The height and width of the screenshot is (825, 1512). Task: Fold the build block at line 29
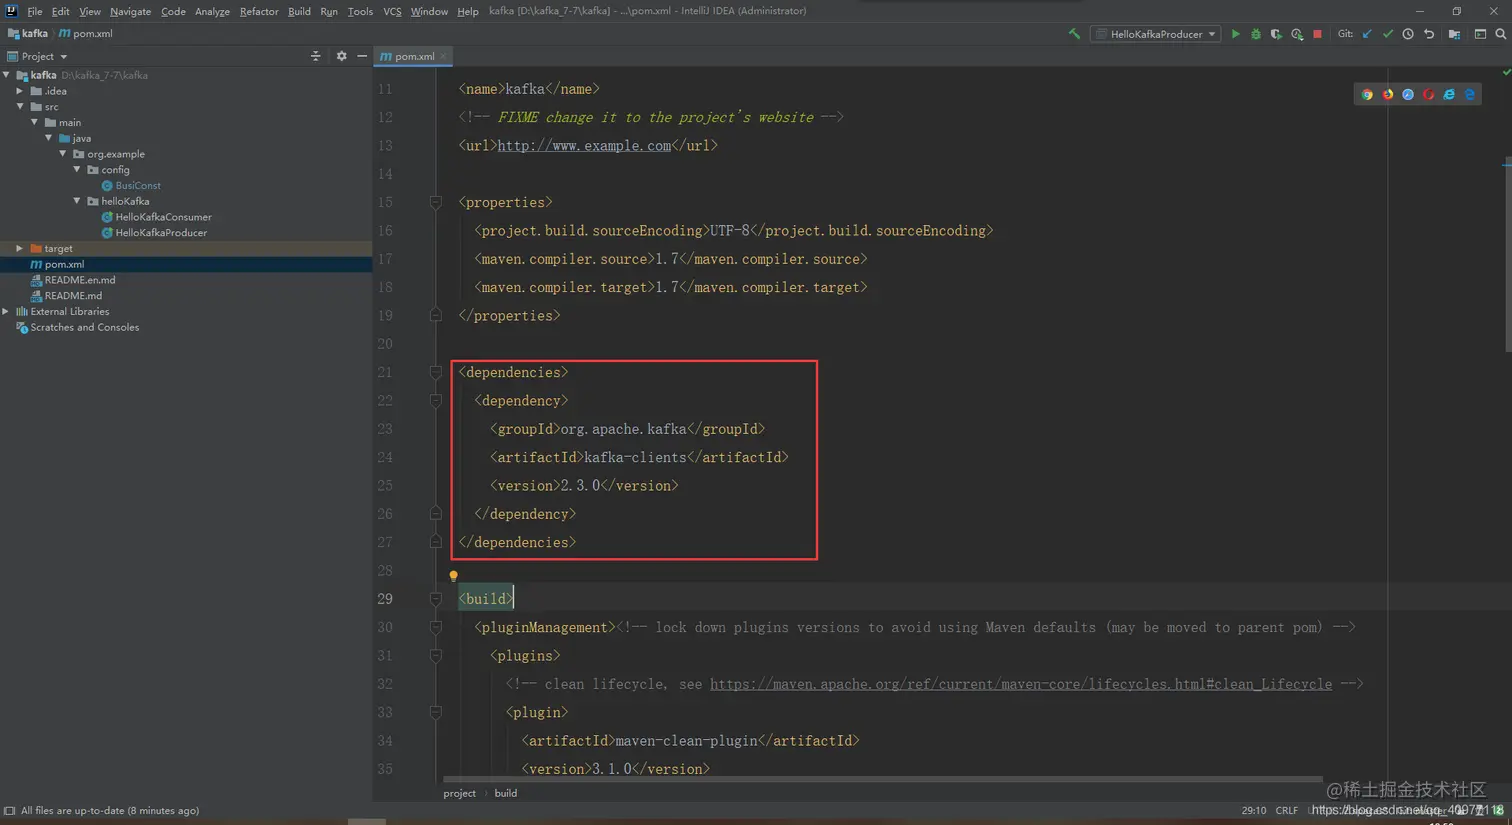[x=435, y=599]
